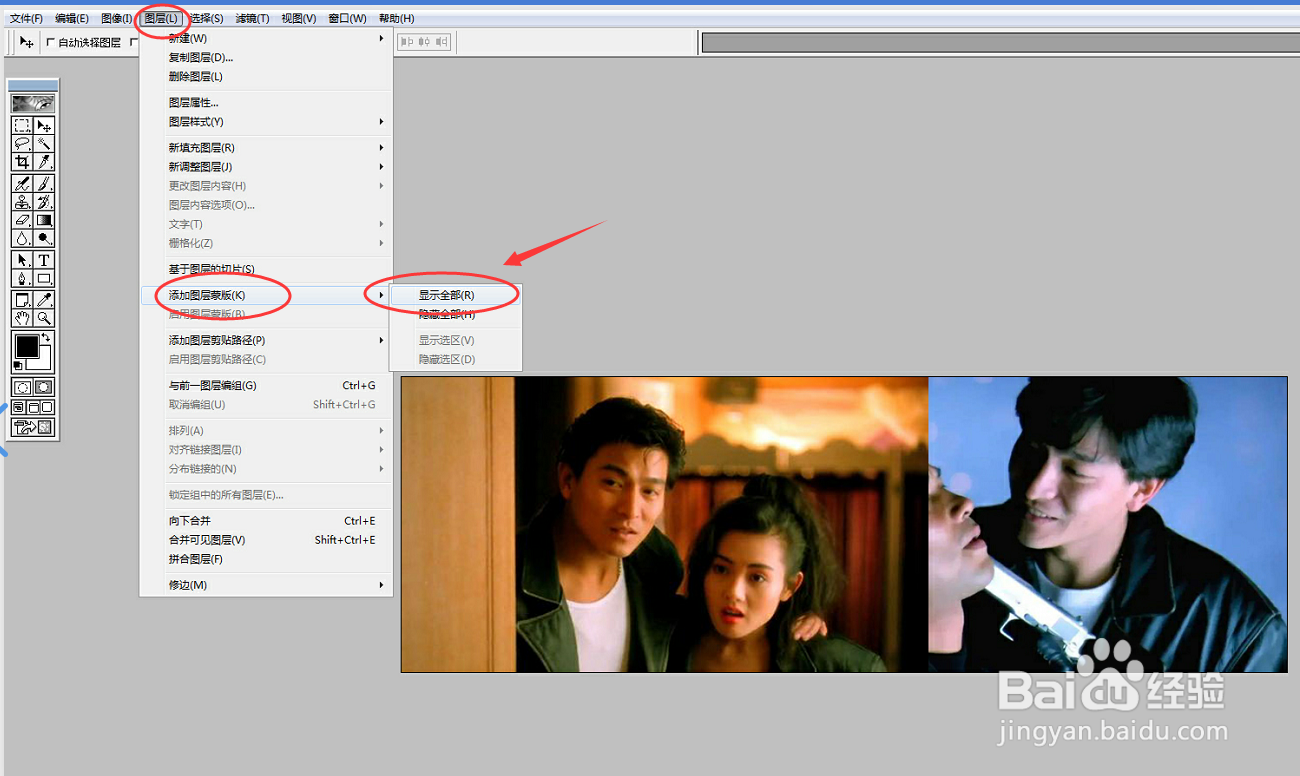The image size is (1300, 776).
Task: Expand the 新建(W) submenu
Action: pyautogui.click(x=266, y=38)
